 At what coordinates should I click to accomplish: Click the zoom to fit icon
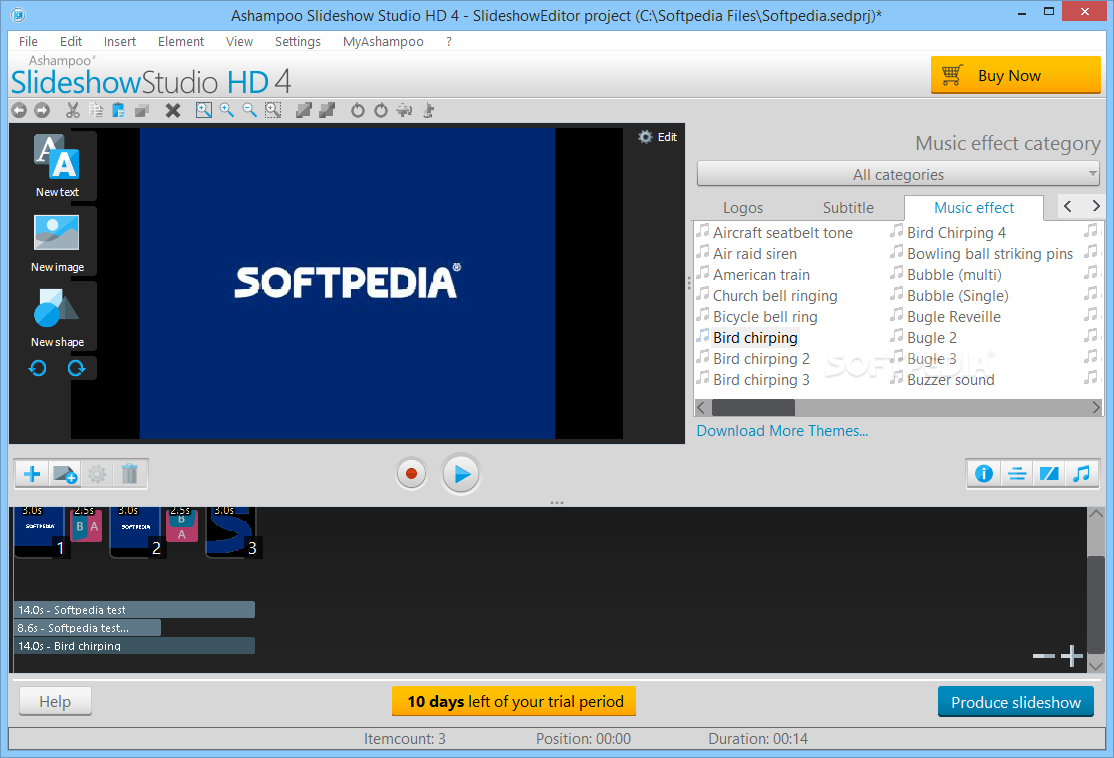coord(204,110)
